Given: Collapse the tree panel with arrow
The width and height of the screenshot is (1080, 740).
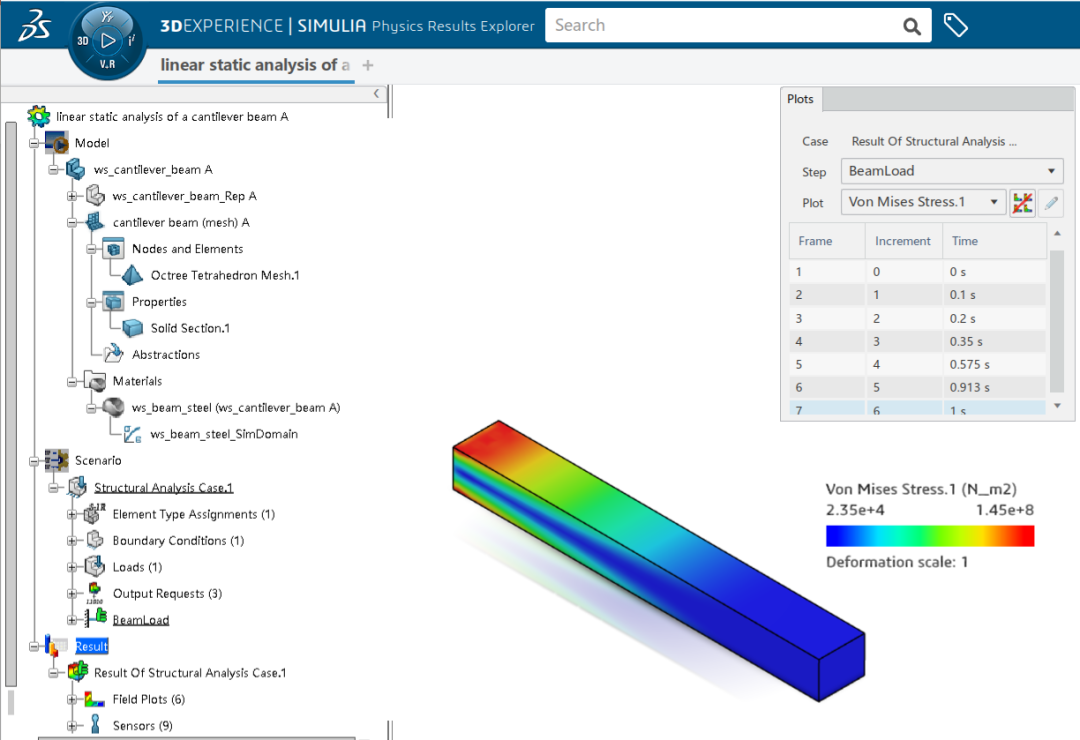Looking at the screenshot, I should point(377,93).
